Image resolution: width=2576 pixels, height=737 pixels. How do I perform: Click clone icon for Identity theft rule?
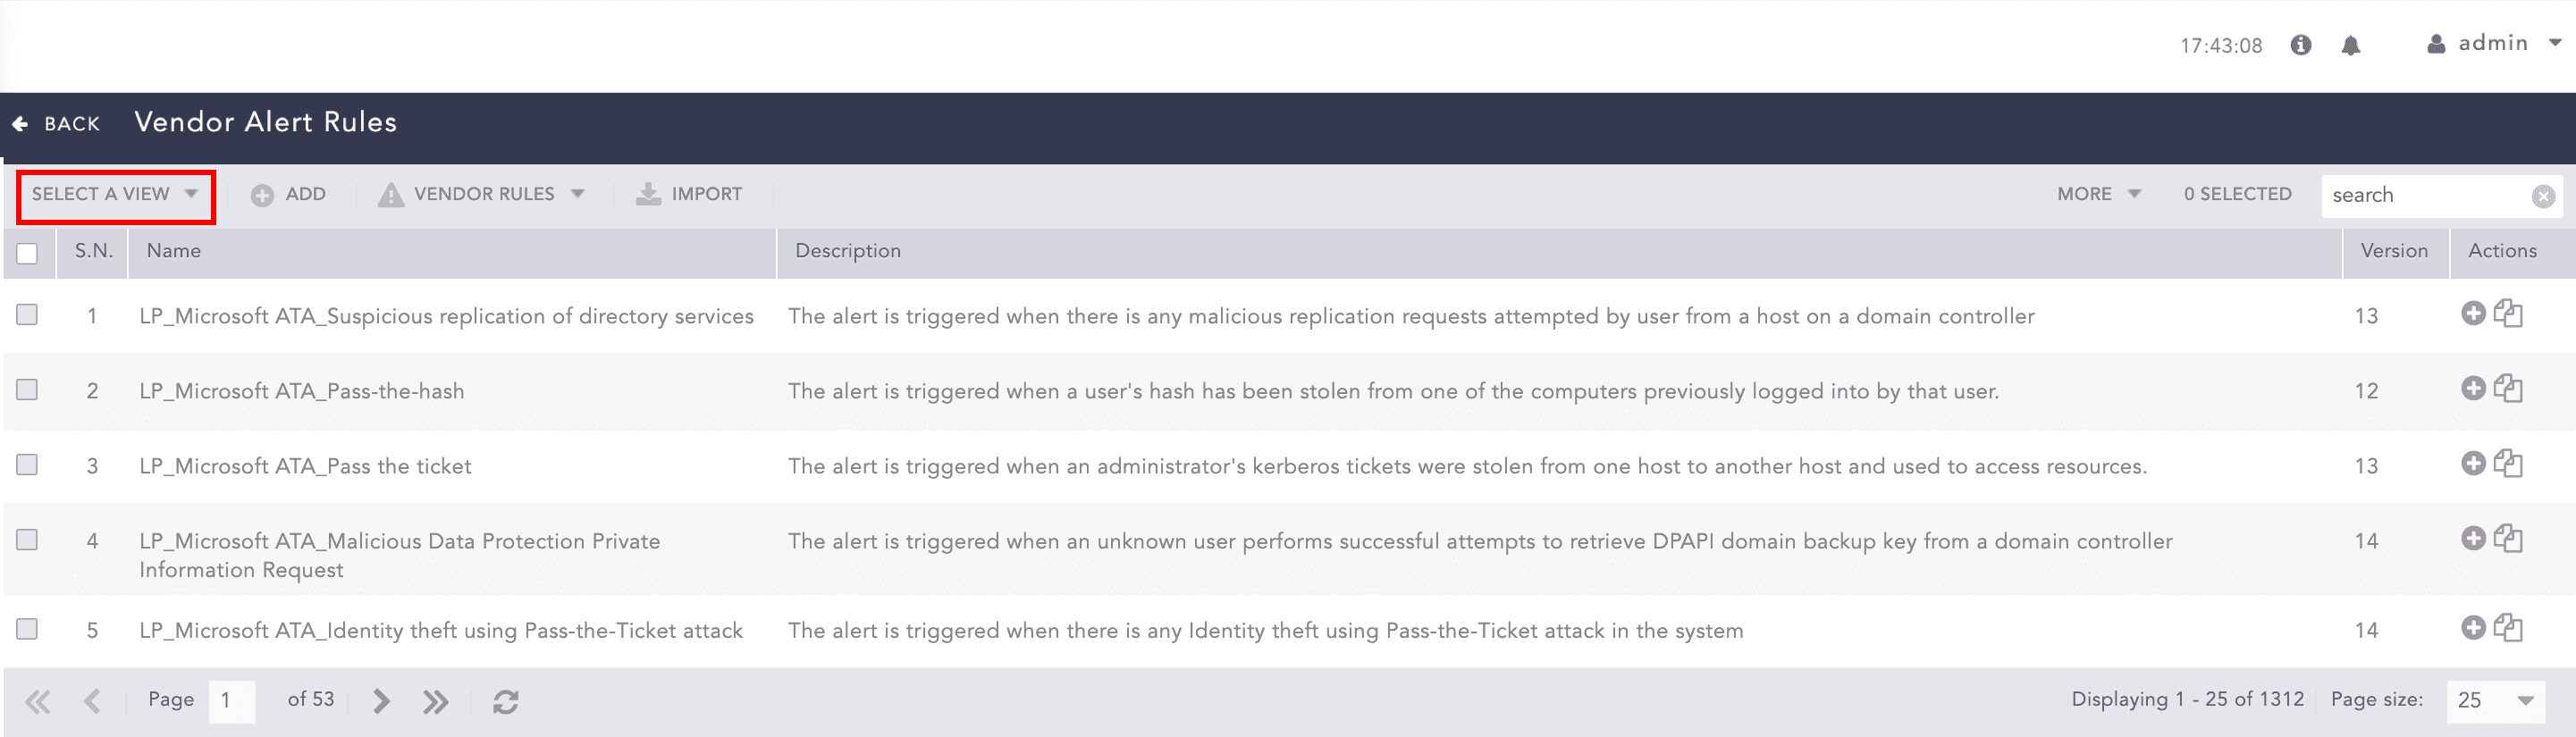pyautogui.click(x=2508, y=628)
